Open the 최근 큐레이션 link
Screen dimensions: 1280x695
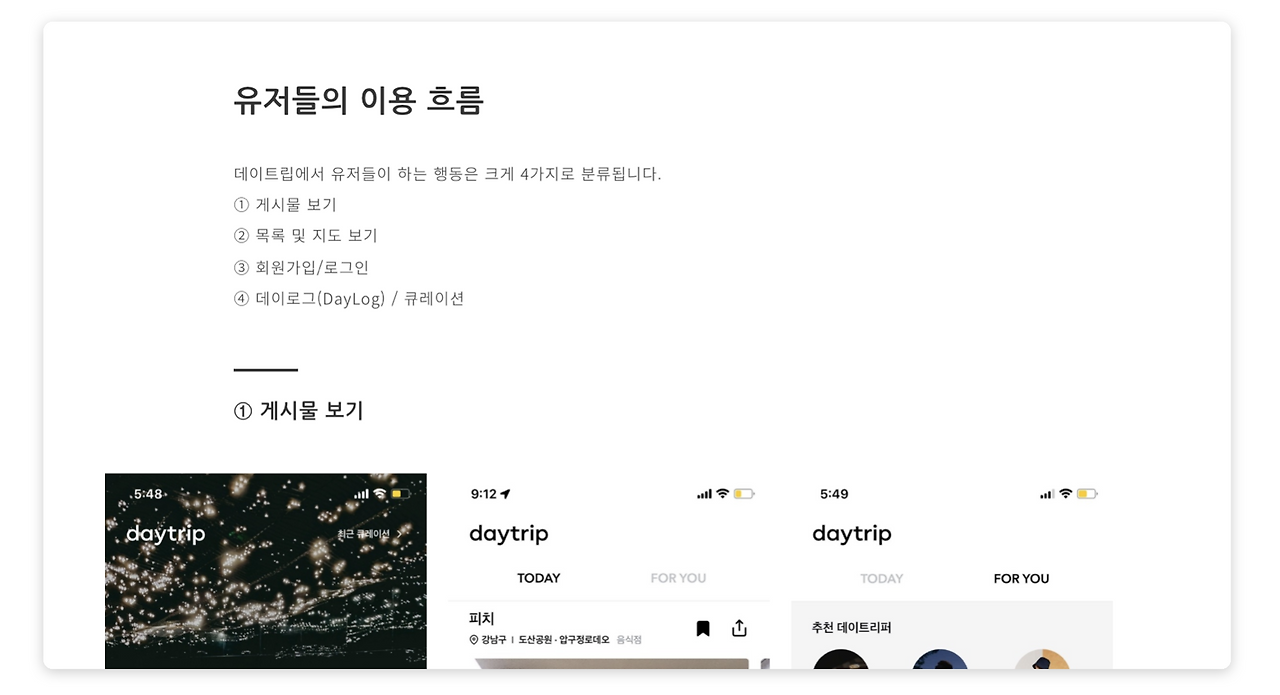pos(364,534)
